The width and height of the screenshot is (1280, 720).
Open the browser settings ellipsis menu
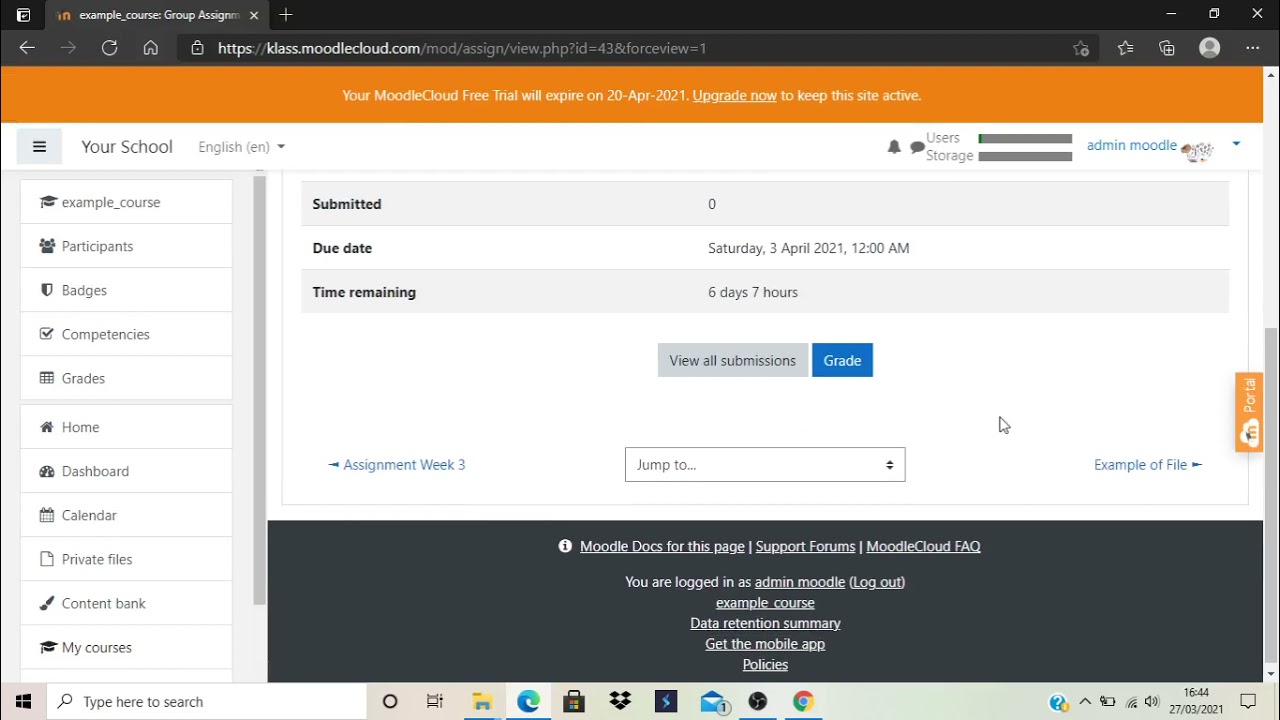(x=1253, y=48)
